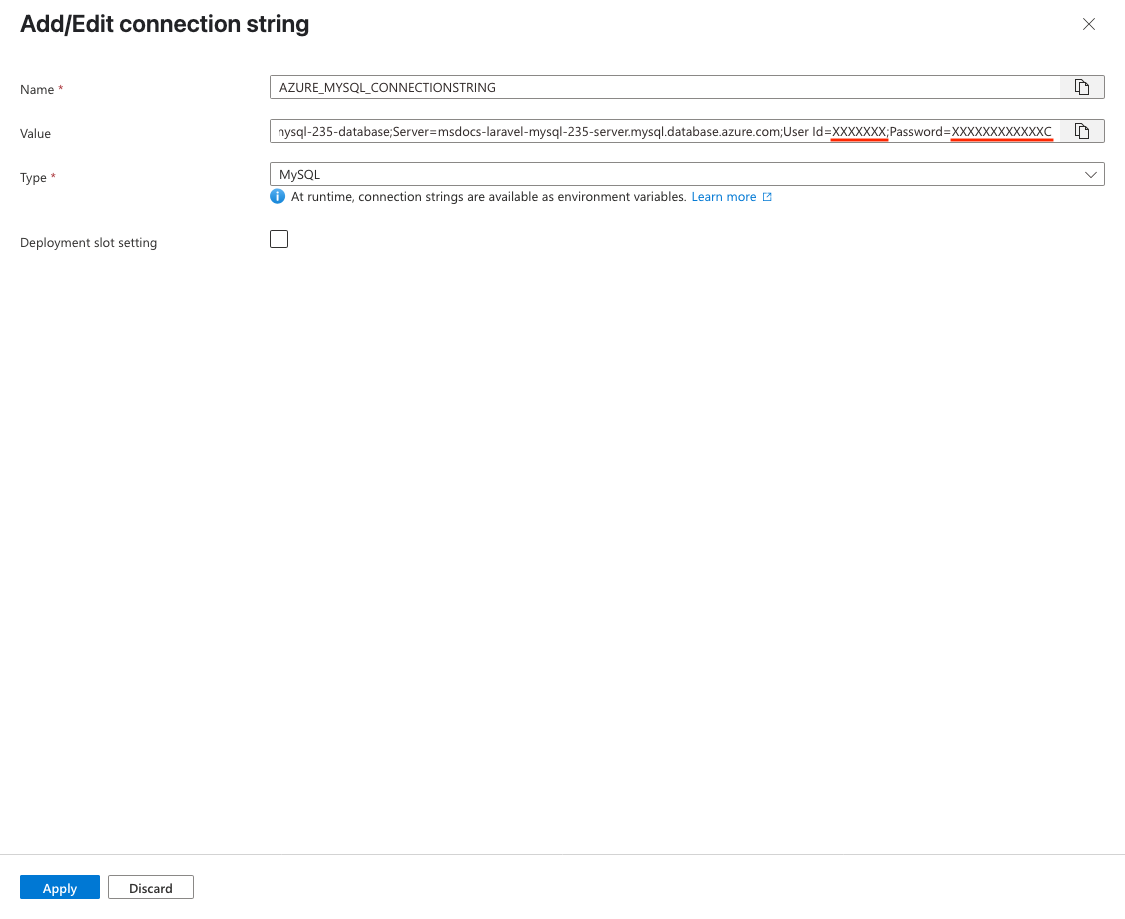Click the dropdown chevron on the Type field
Image resolution: width=1125 pixels, height=919 pixels.
pos(1091,173)
